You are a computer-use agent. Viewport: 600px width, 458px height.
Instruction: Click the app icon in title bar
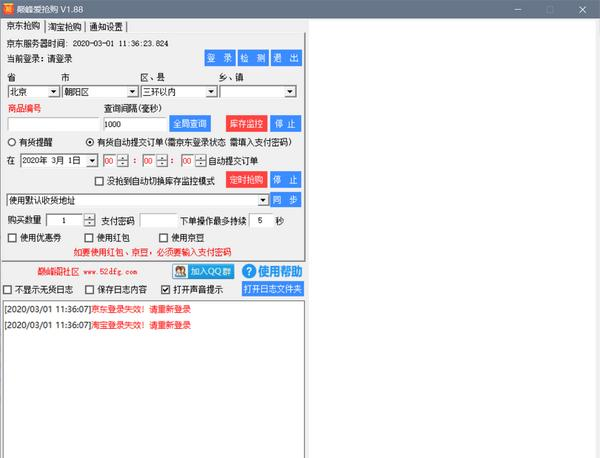click(x=8, y=8)
